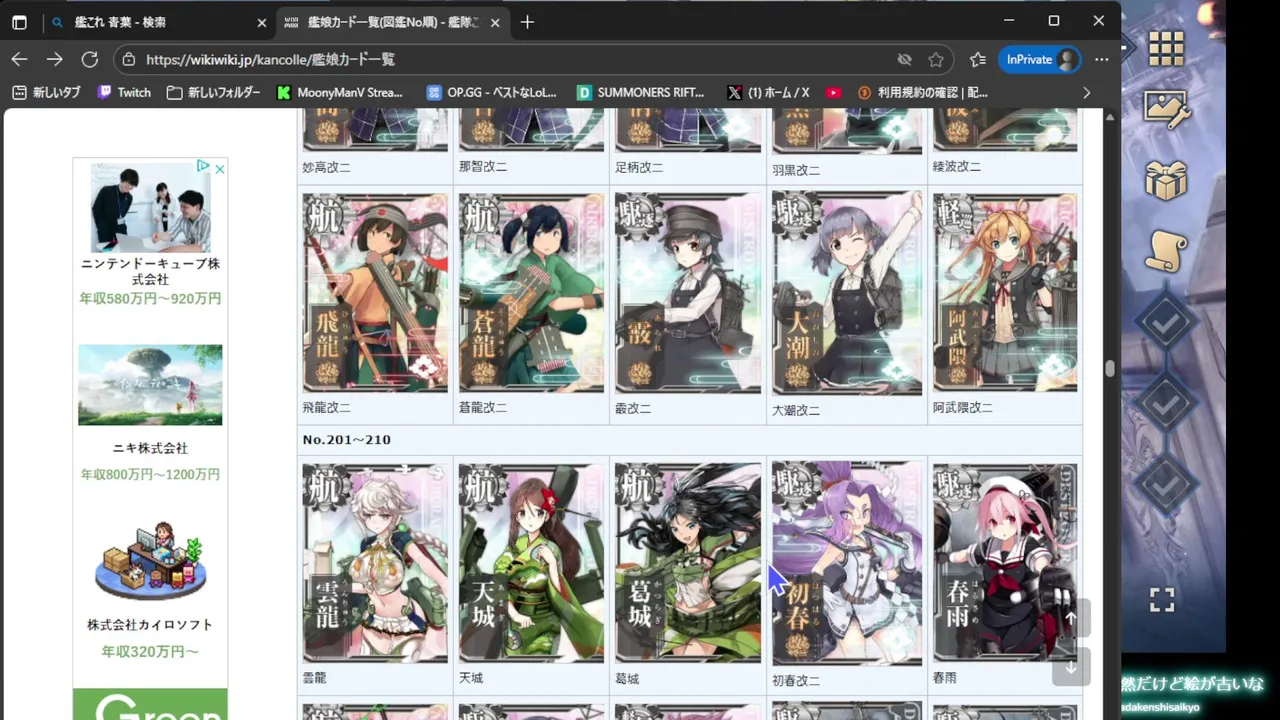Click the InPrivate profile button
1280x720 pixels.
[x=1041, y=60]
